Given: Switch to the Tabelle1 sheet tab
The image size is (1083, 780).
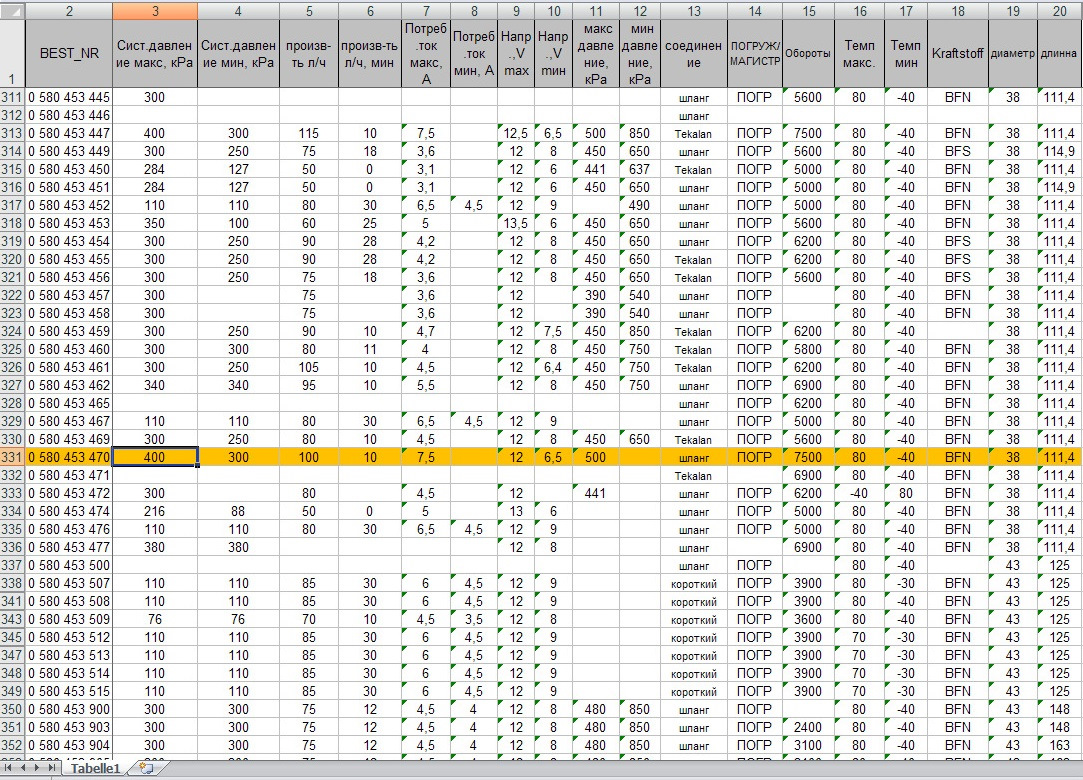Looking at the screenshot, I should tap(97, 768).
